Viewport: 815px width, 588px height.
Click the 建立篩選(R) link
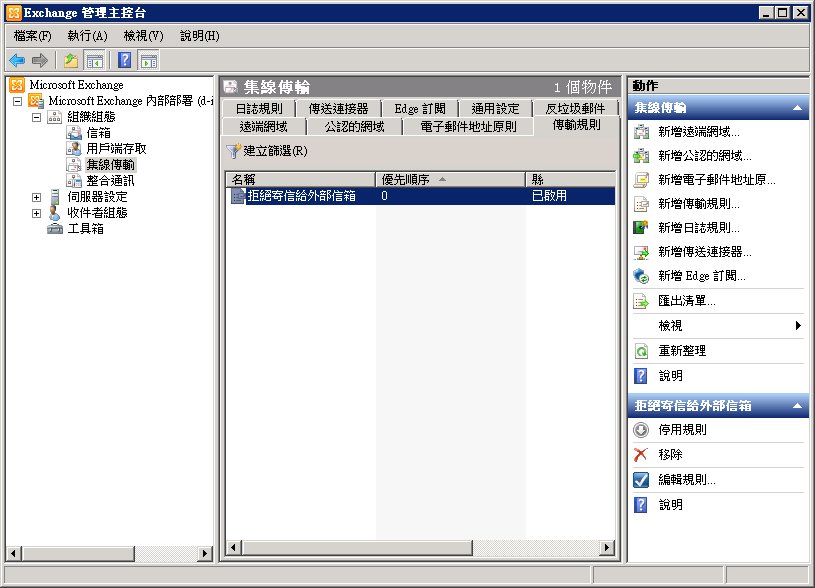pos(275,151)
